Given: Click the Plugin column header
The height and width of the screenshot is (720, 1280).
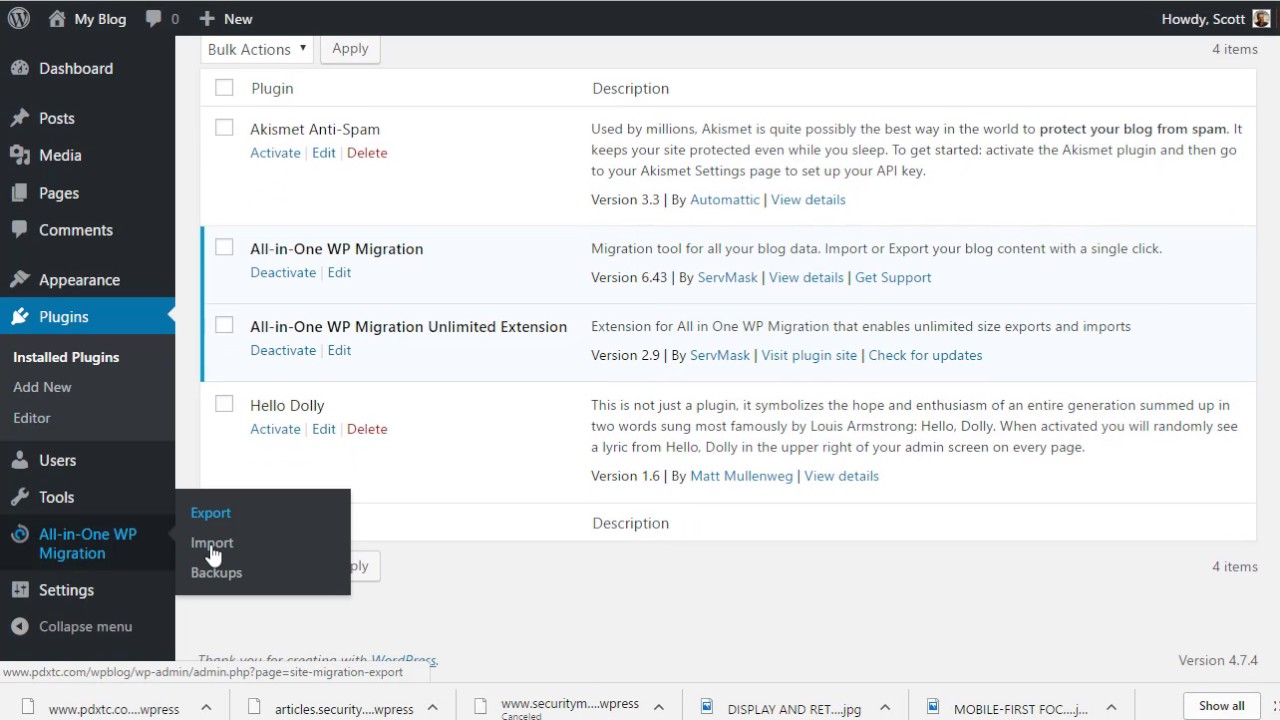Looking at the screenshot, I should pos(272,88).
